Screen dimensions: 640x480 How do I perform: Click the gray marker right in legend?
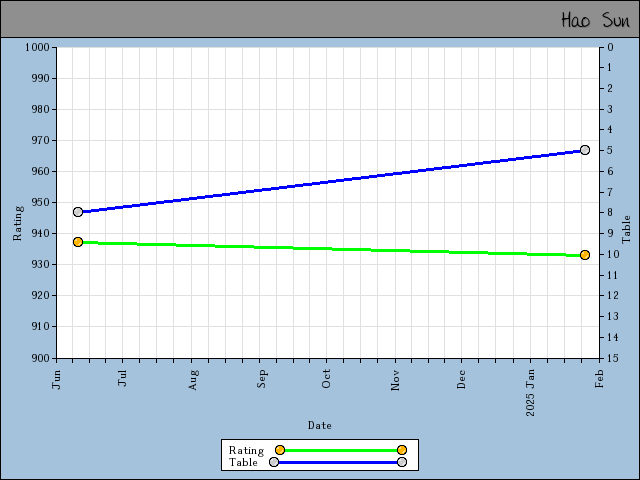click(x=402, y=462)
